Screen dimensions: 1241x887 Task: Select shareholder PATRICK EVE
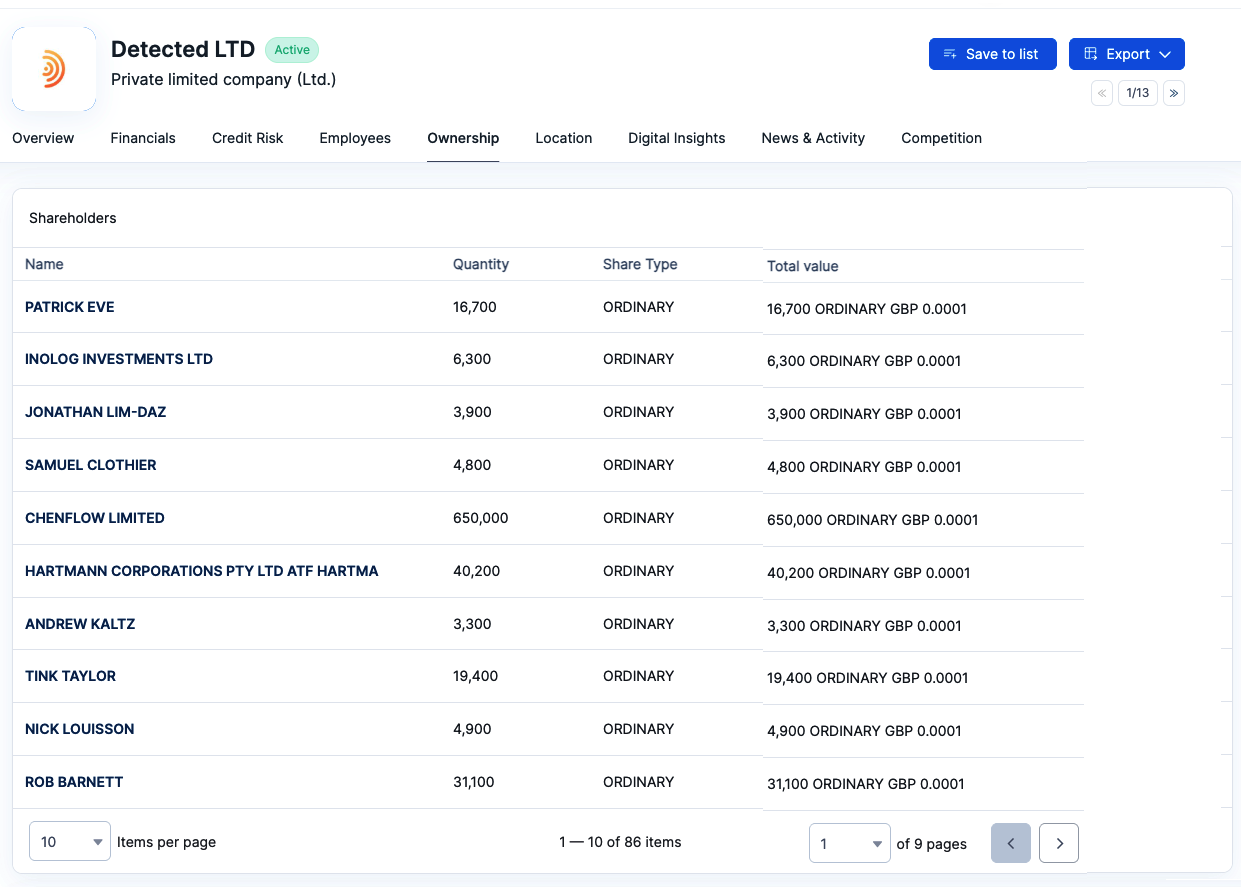click(70, 307)
